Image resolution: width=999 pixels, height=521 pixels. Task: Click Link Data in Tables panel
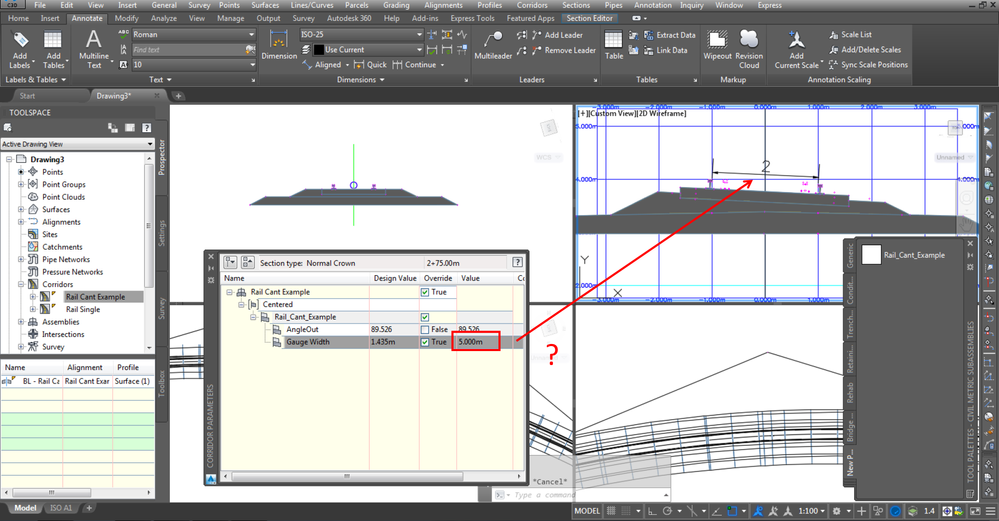(x=666, y=50)
